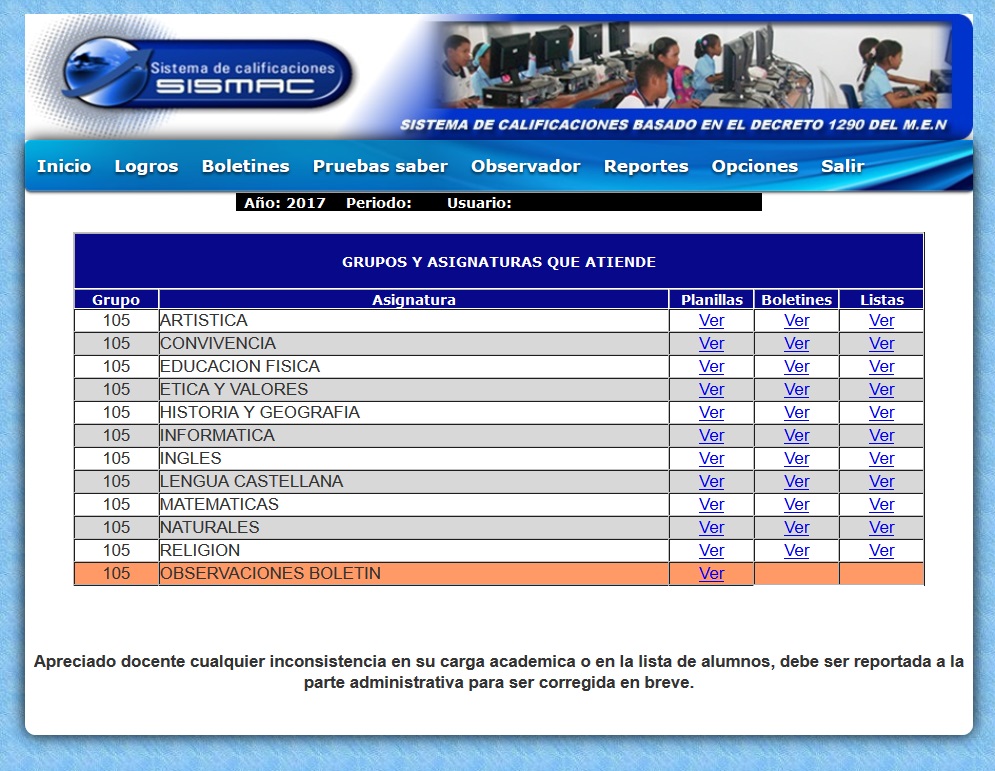Open Planillas for ETICA Y VALORES

711,390
